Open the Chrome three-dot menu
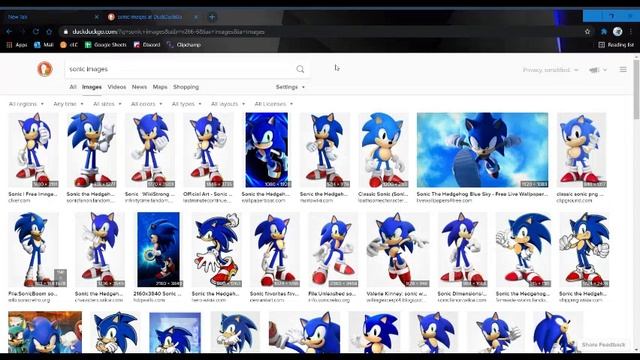The width and height of the screenshot is (640, 360). click(x=631, y=31)
